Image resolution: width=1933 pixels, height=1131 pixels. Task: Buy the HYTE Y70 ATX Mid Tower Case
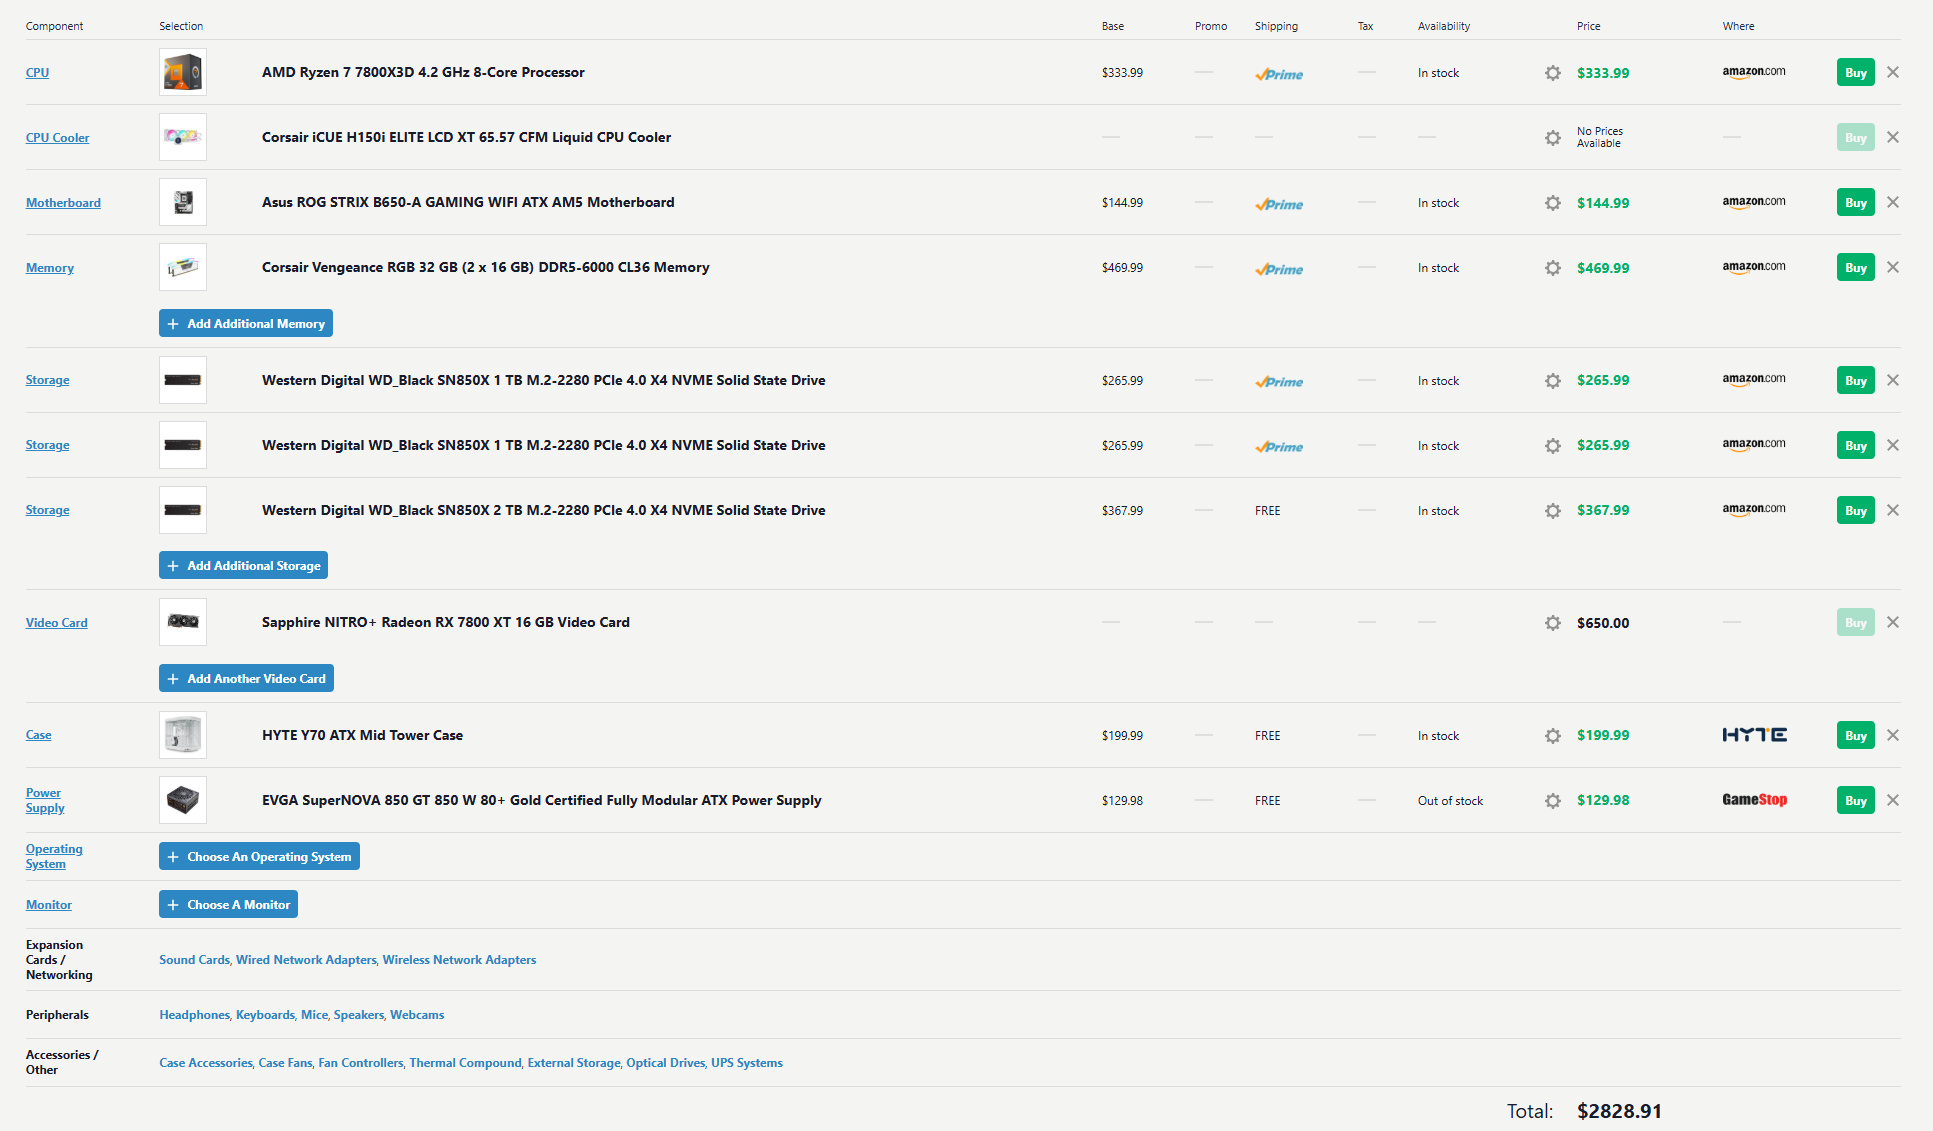pyautogui.click(x=1855, y=736)
